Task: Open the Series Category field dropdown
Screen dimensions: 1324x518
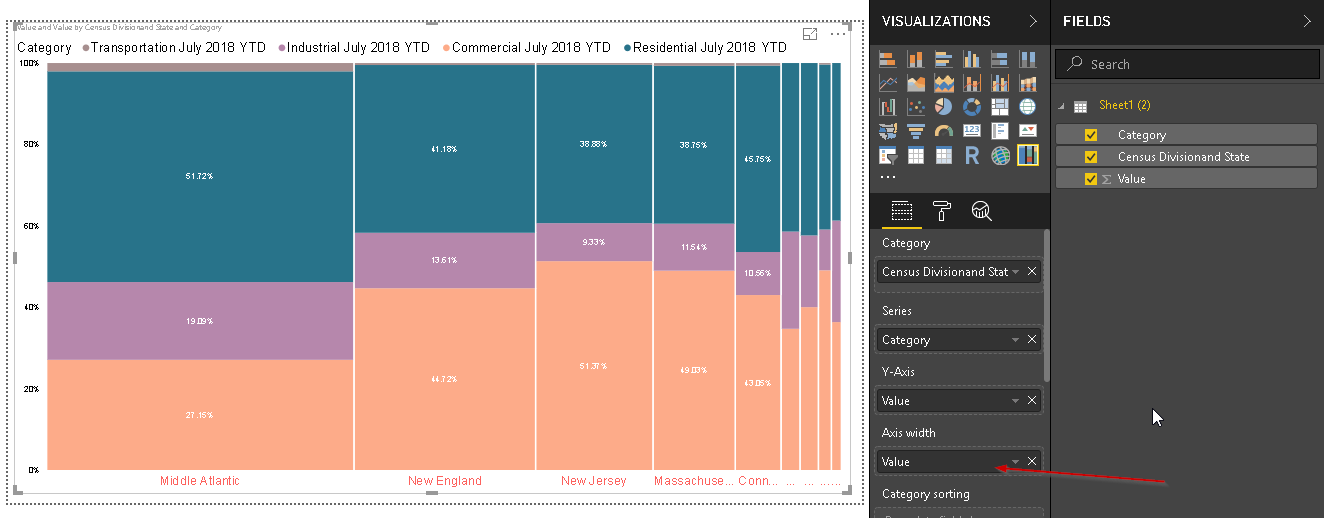Action: click(x=1015, y=340)
